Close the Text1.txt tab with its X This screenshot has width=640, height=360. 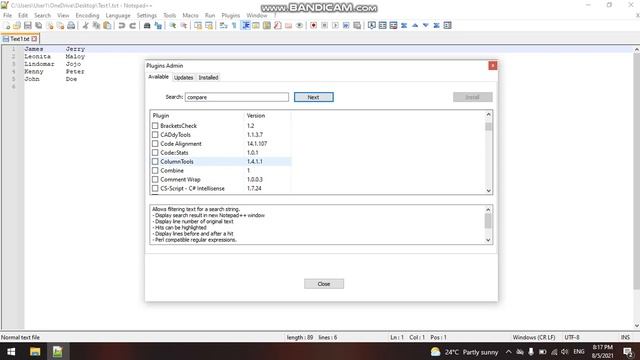pyautogui.click(x=34, y=39)
